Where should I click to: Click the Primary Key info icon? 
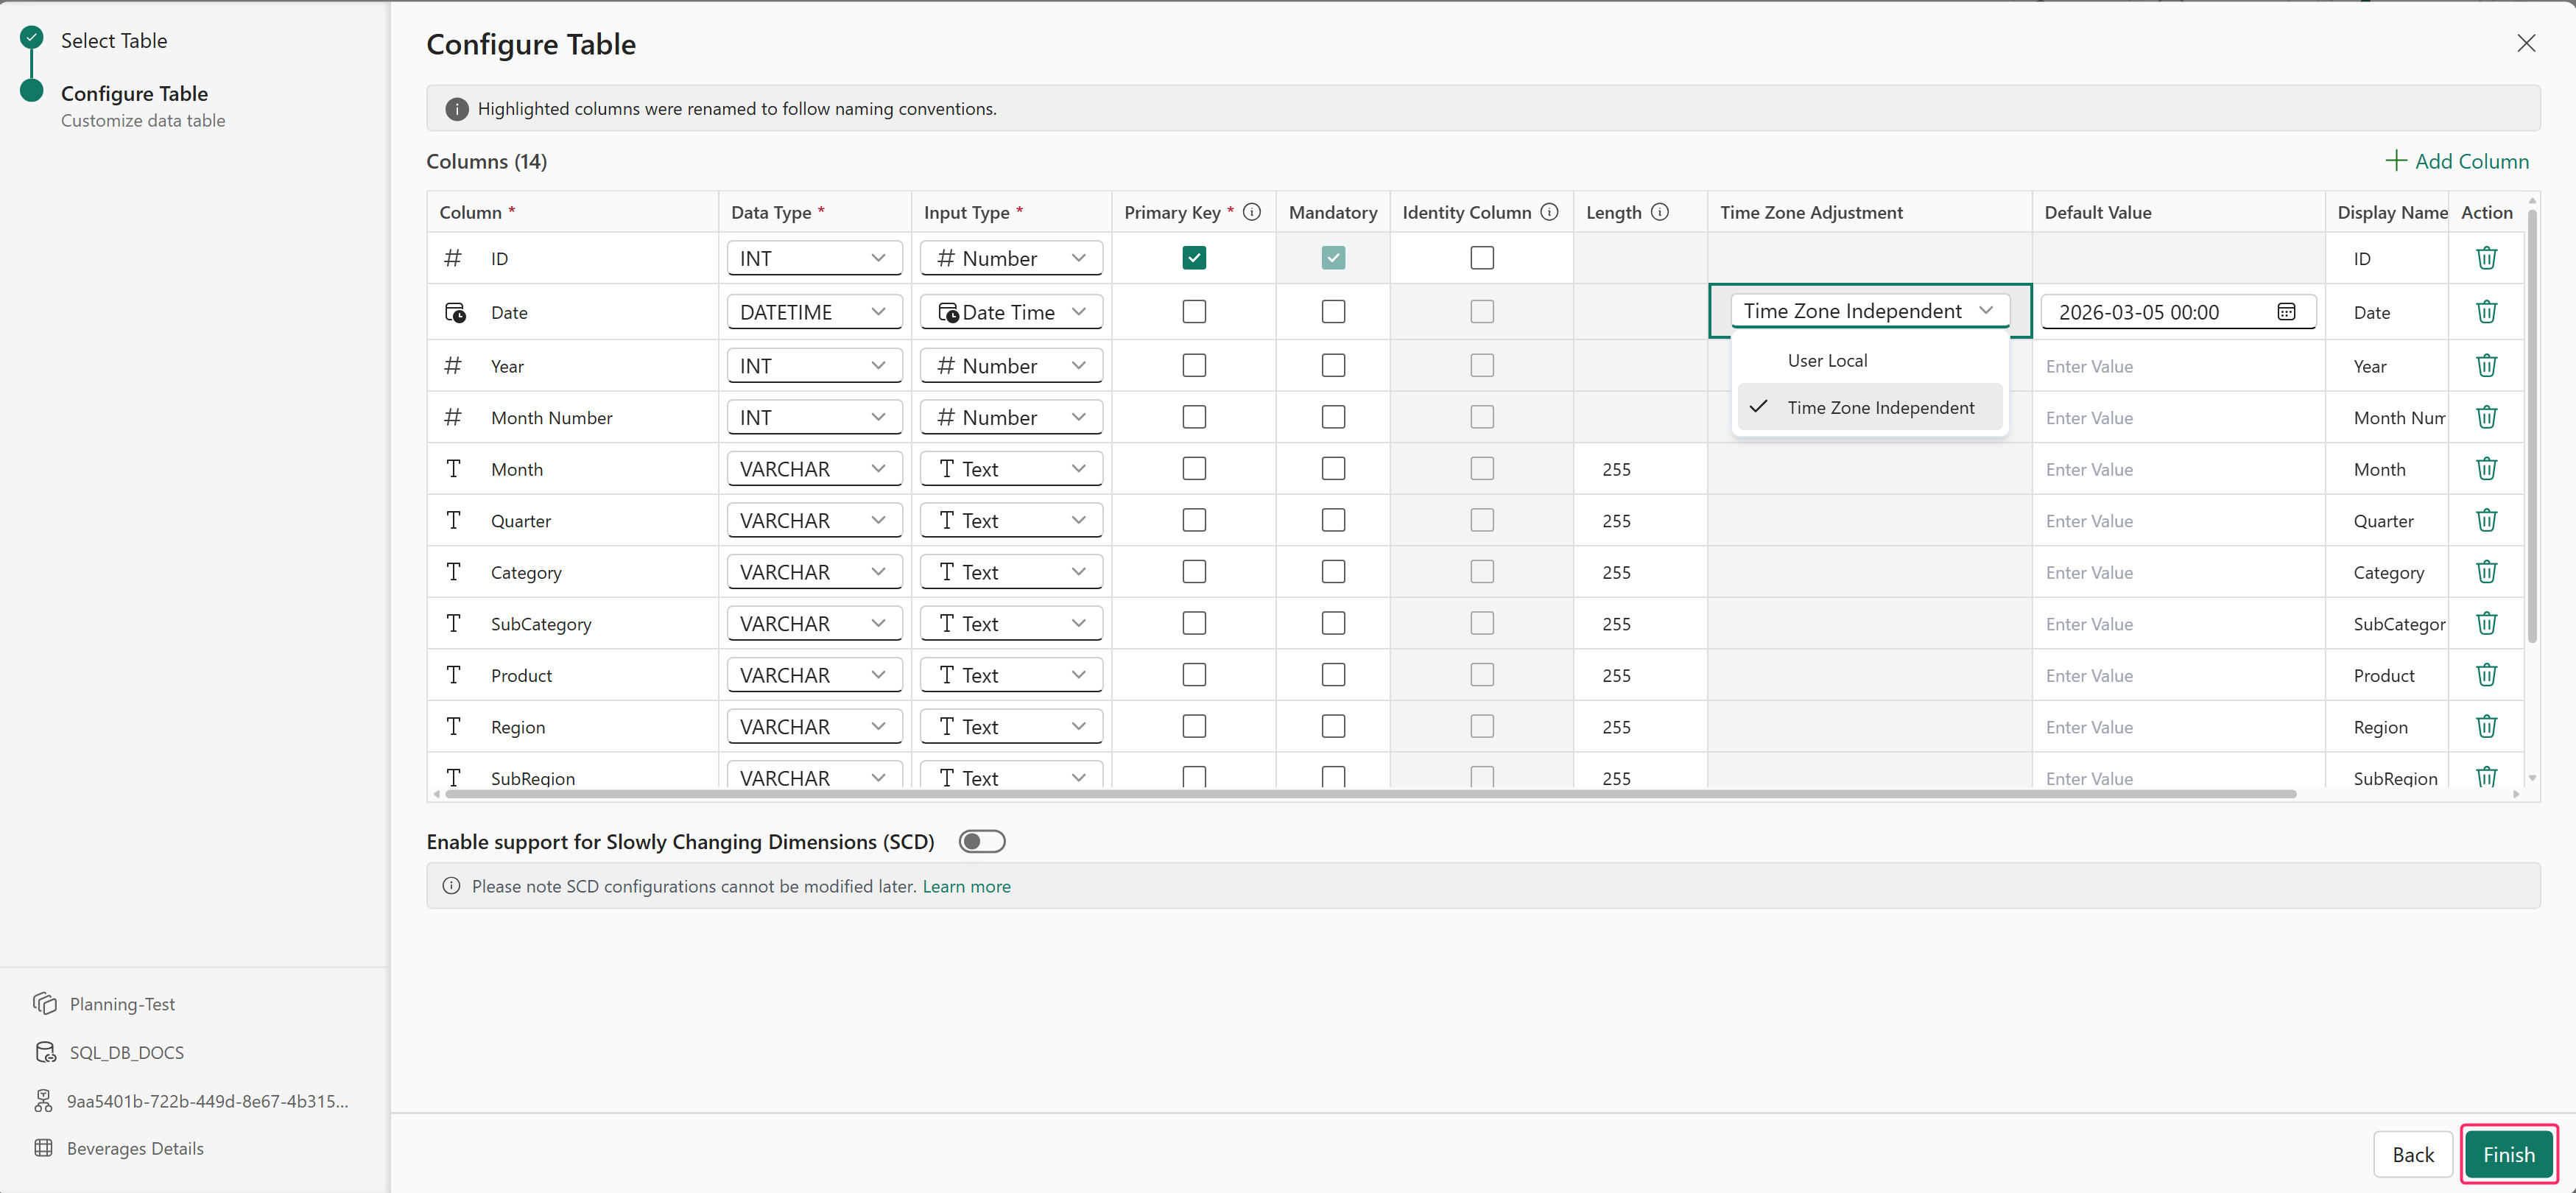pos(1252,212)
